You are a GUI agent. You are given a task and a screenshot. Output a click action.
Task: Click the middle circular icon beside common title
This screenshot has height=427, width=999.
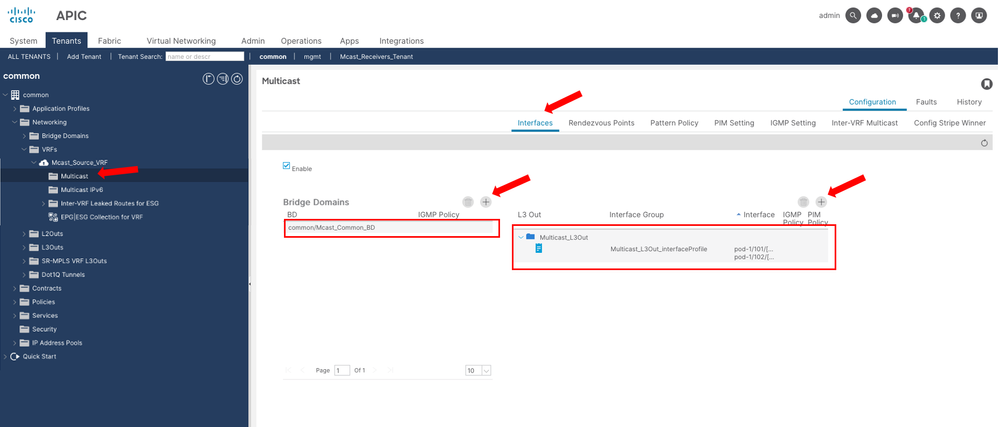[x=222, y=79]
